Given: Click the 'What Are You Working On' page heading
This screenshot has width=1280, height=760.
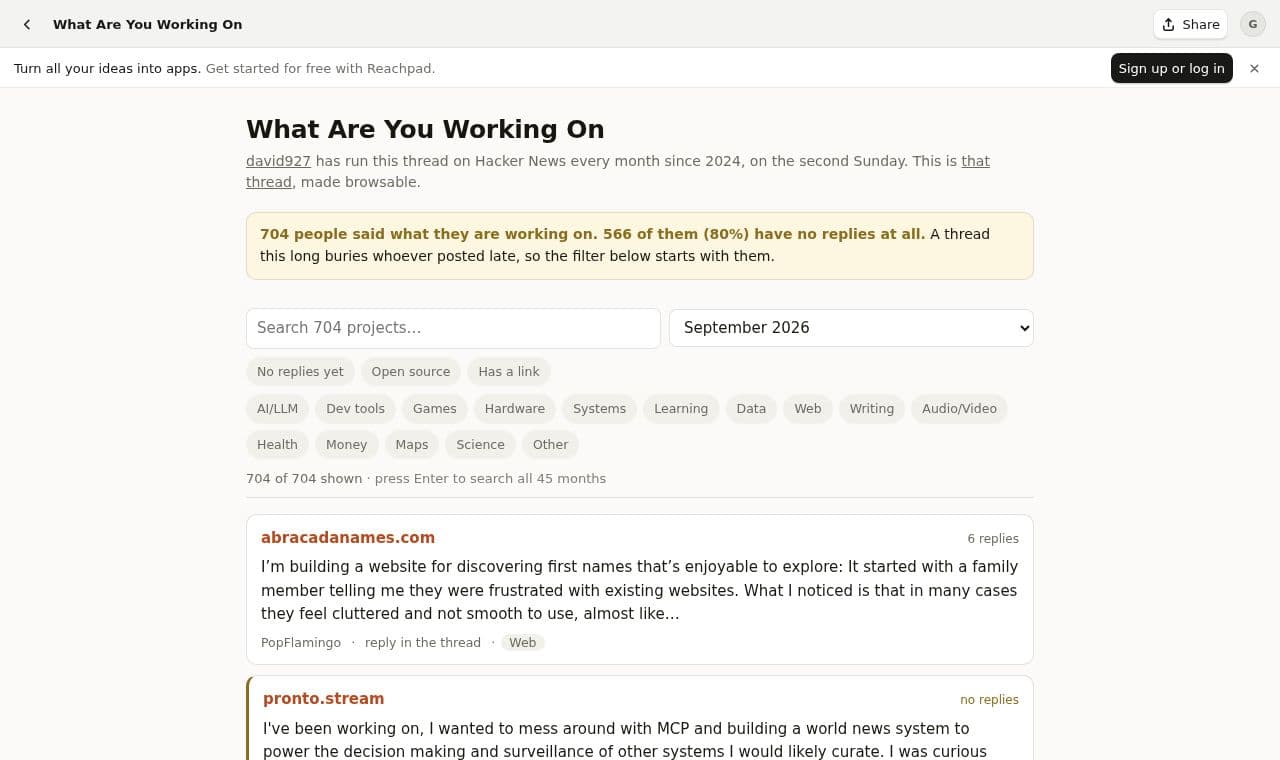Looking at the screenshot, I should tap(425, 130).
